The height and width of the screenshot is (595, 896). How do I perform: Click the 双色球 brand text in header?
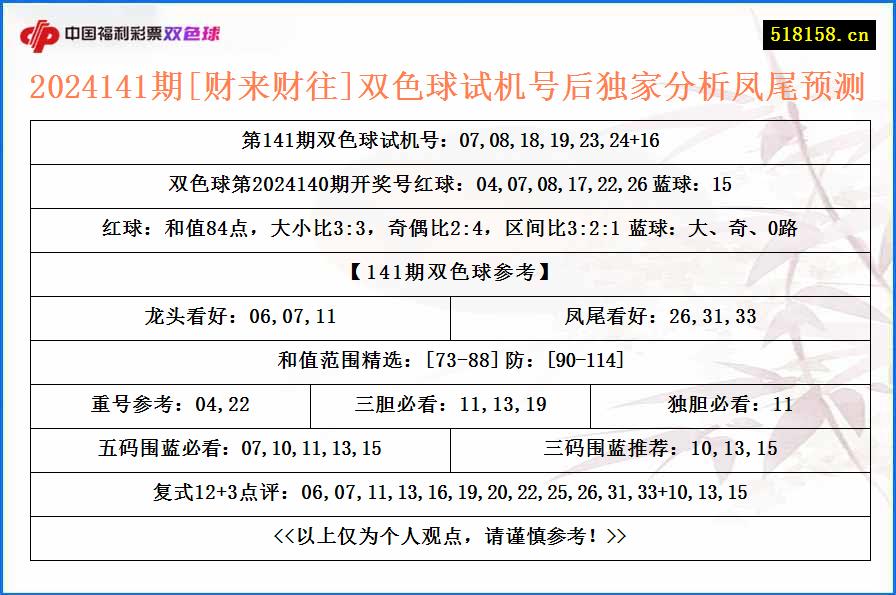(x=194, y=31)
